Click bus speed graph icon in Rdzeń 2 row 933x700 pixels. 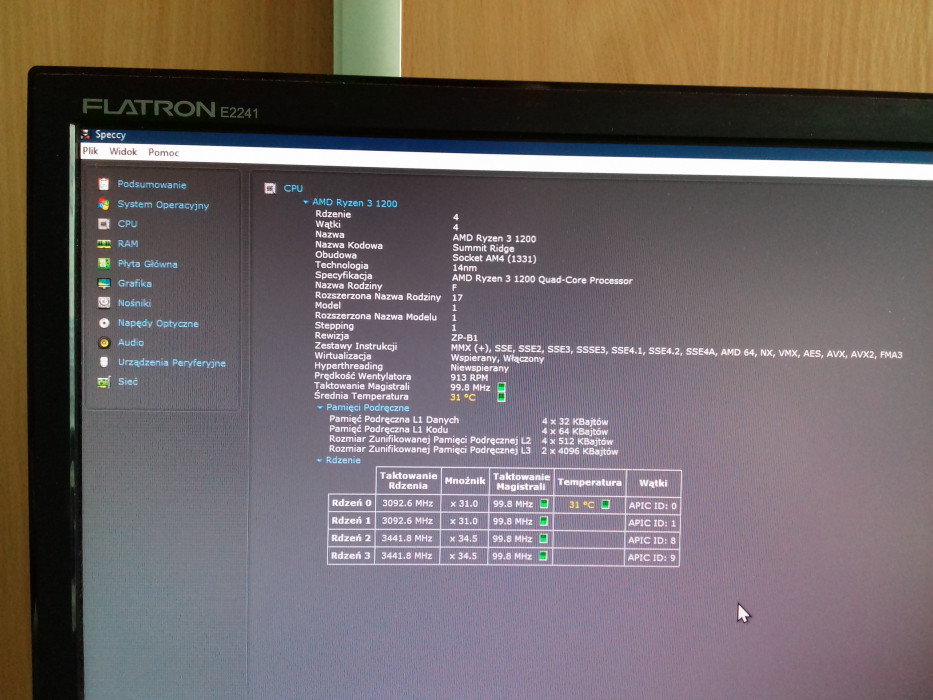[x=543, y=539]
